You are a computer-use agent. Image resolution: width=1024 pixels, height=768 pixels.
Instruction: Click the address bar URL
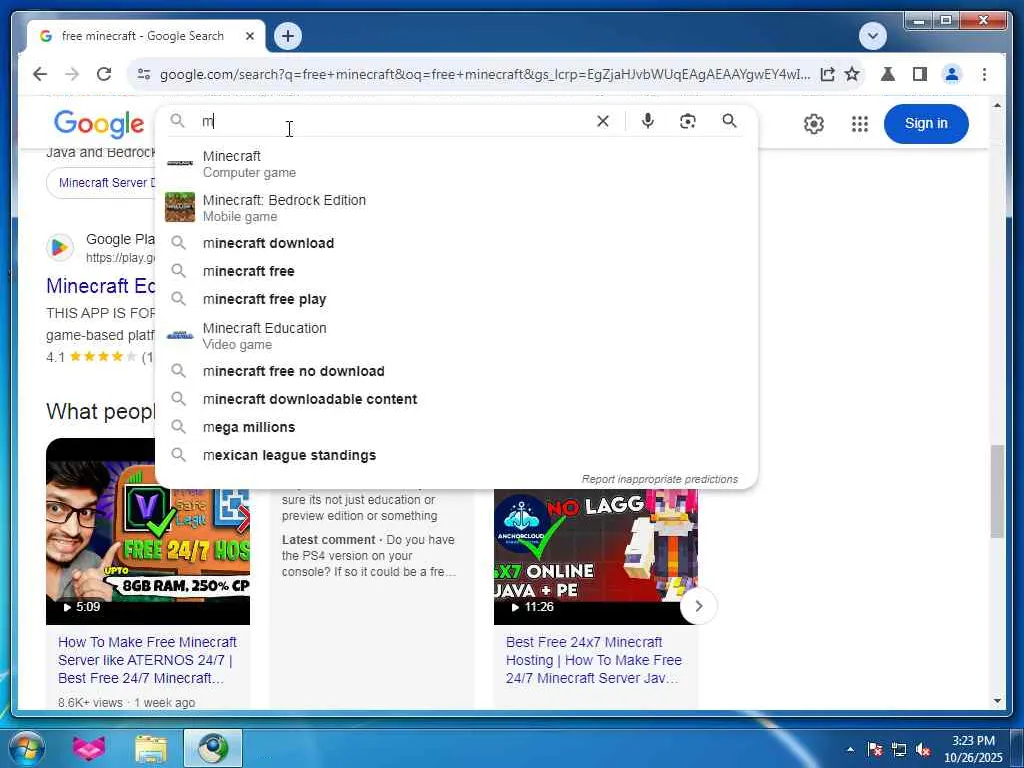pos(485,74)
